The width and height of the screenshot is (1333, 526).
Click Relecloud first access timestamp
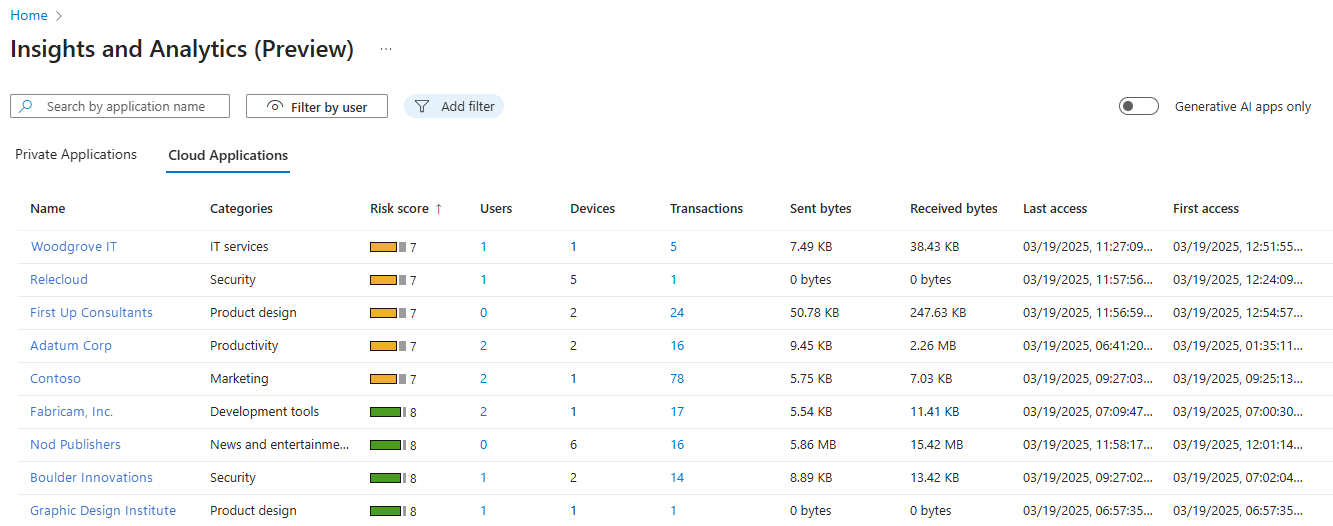1238,280
